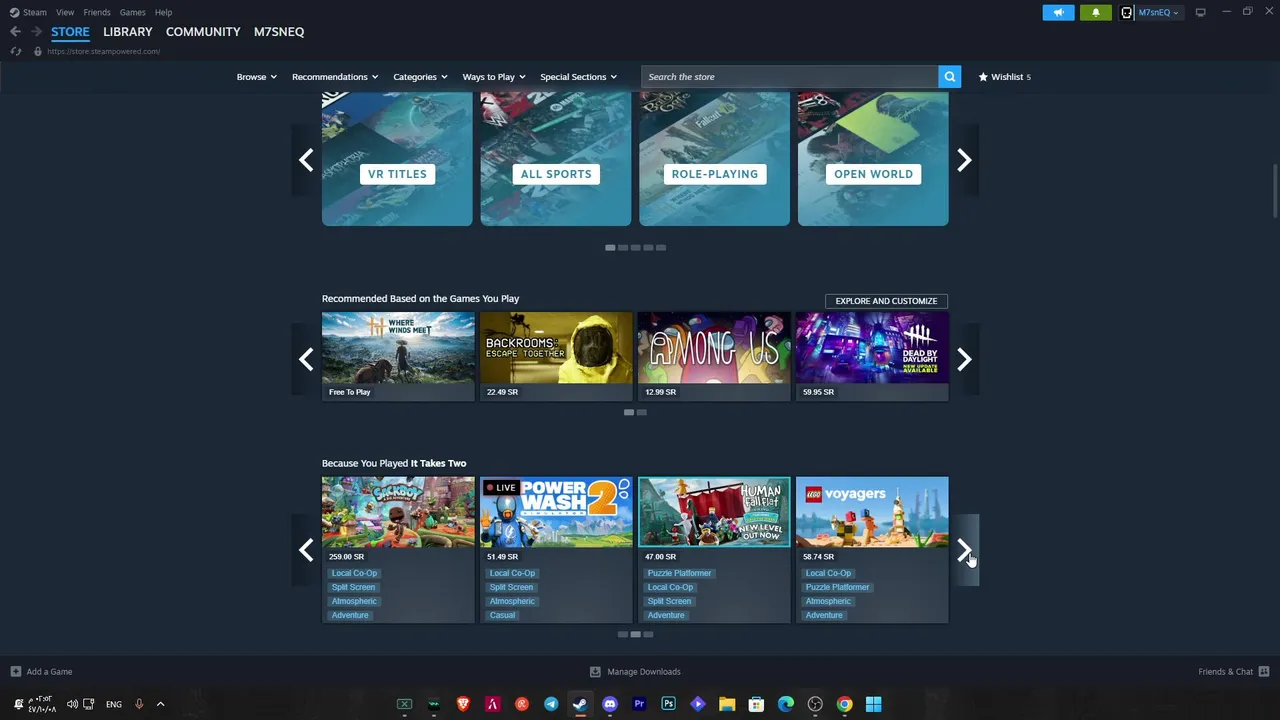Click the blue announcements megaphone icon
This screenshot has height=720, width=1280.
click(1058, 12)
